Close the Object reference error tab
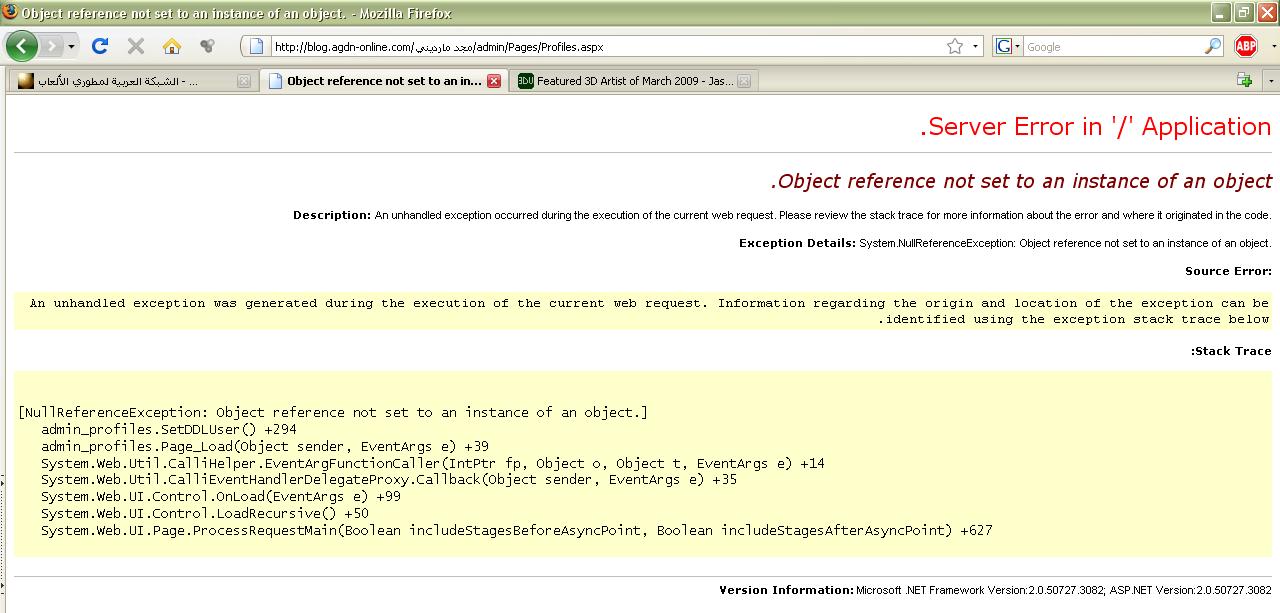The width and height of the screenshot is (1280, 613). click(494, 81)
